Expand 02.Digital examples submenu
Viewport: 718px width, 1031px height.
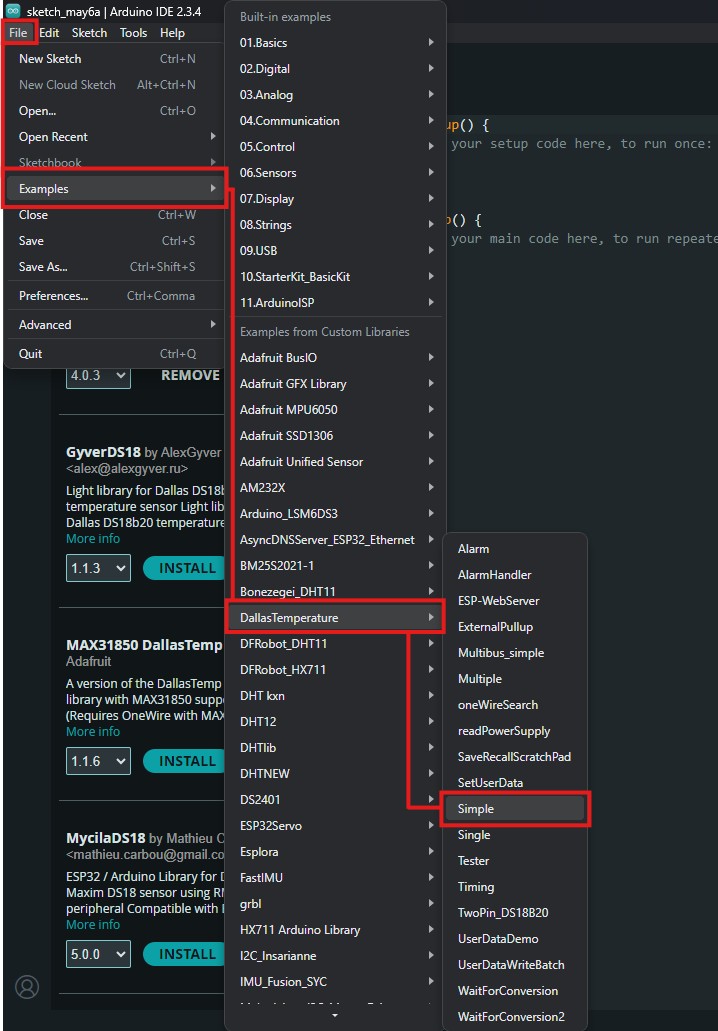336,68
